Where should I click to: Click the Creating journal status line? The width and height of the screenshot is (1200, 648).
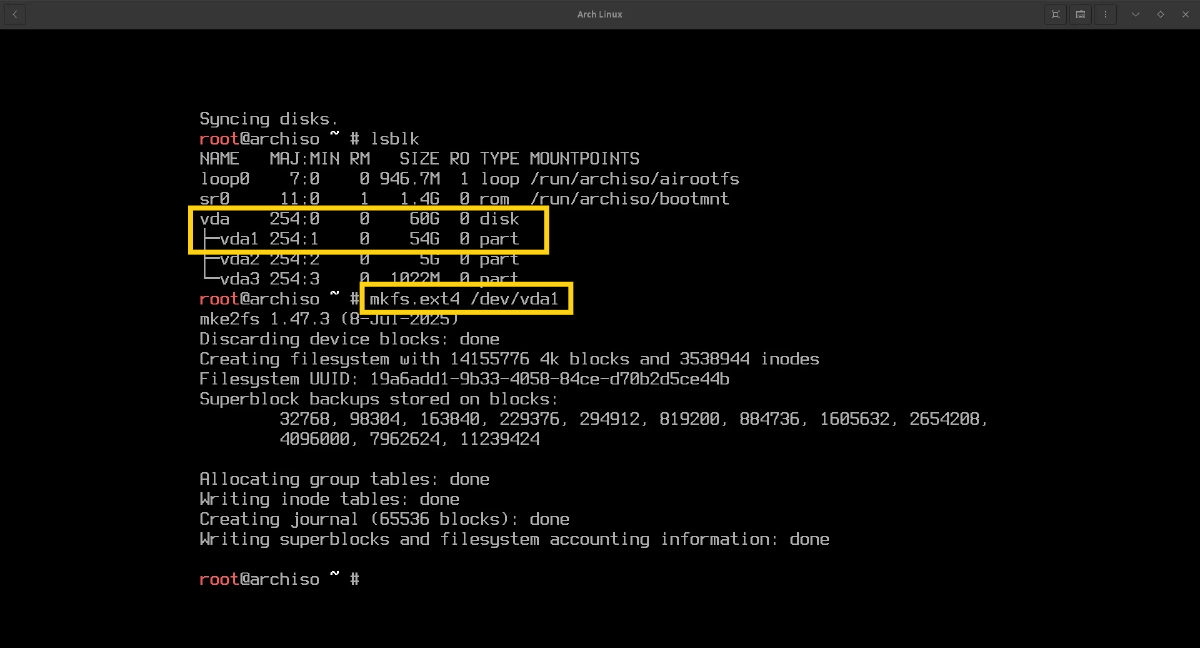point(384,519)
